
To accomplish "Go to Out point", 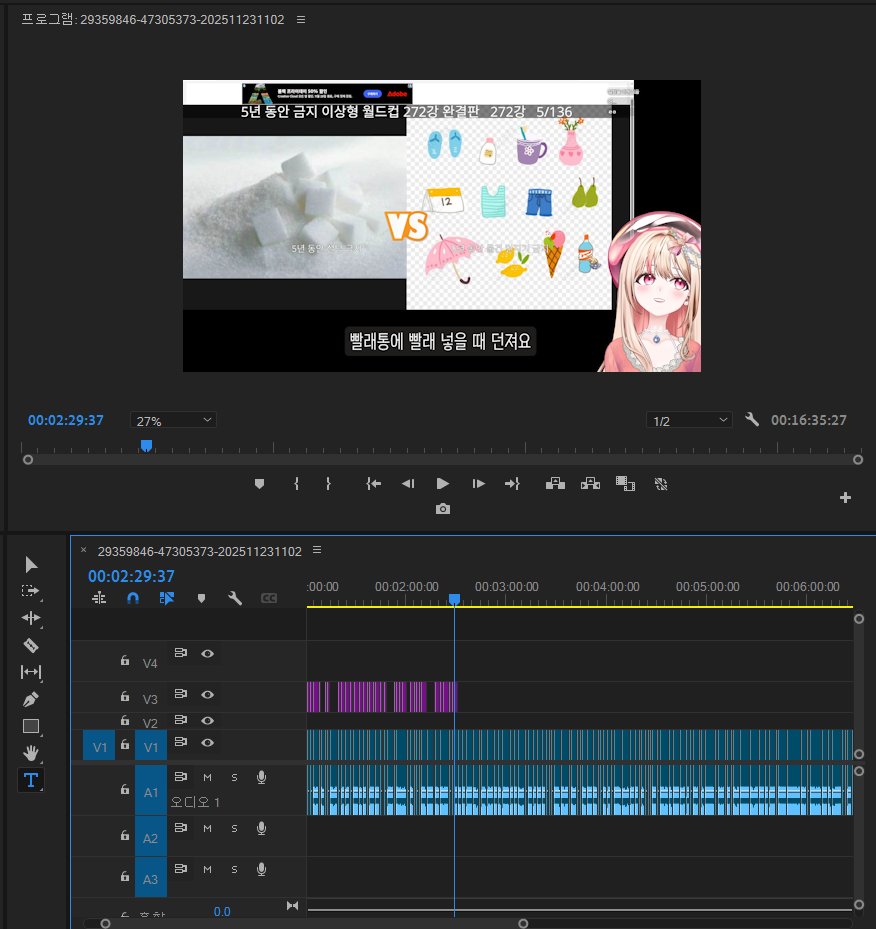I will click(x=512, y=484).
